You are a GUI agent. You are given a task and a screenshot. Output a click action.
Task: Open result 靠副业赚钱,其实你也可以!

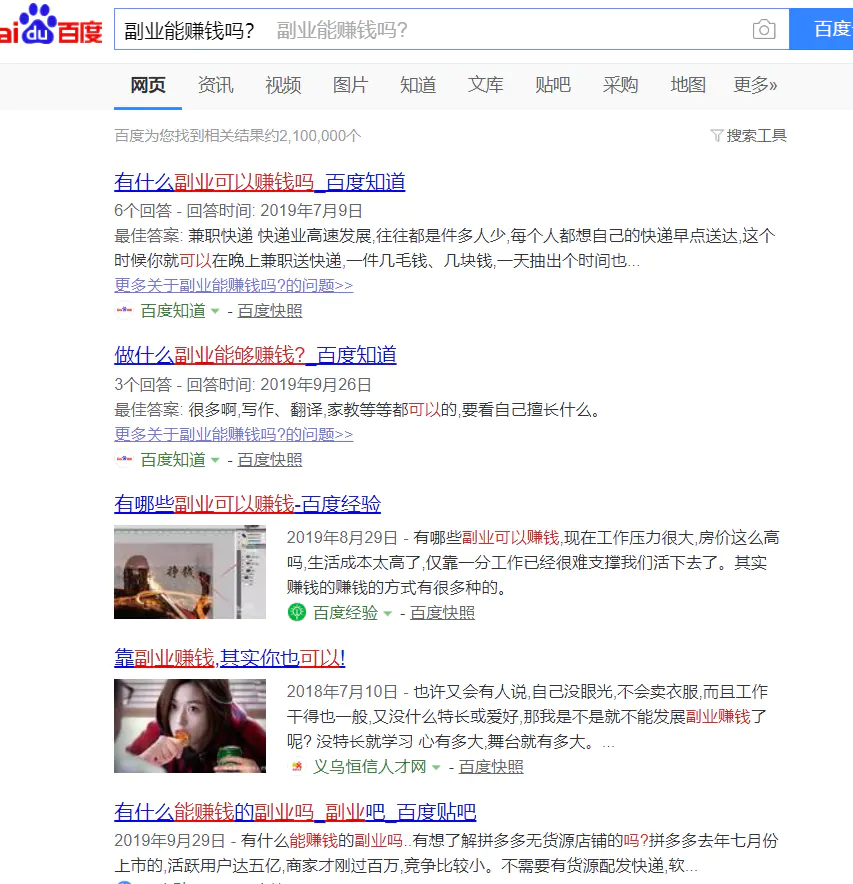tap(229, 657)
